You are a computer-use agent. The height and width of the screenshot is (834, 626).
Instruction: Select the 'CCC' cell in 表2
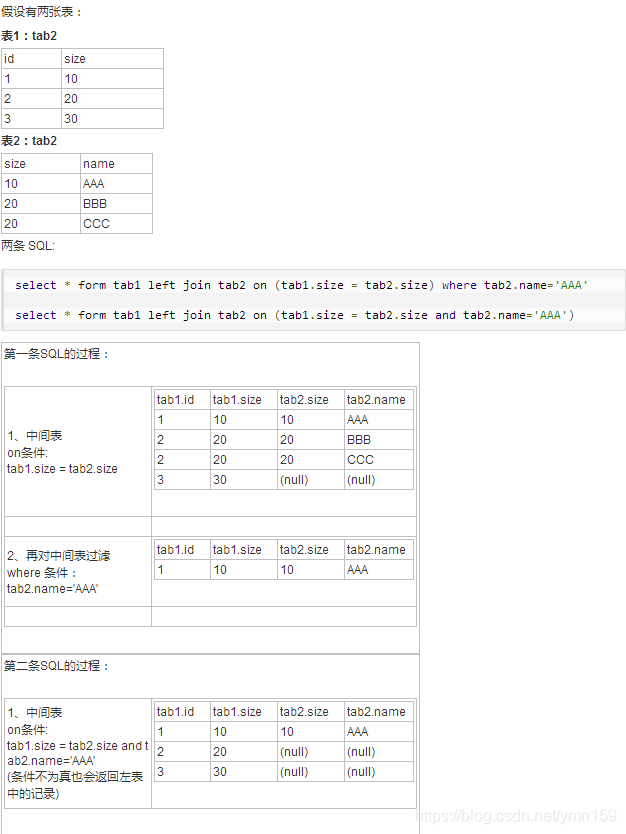tap(116, 224)
